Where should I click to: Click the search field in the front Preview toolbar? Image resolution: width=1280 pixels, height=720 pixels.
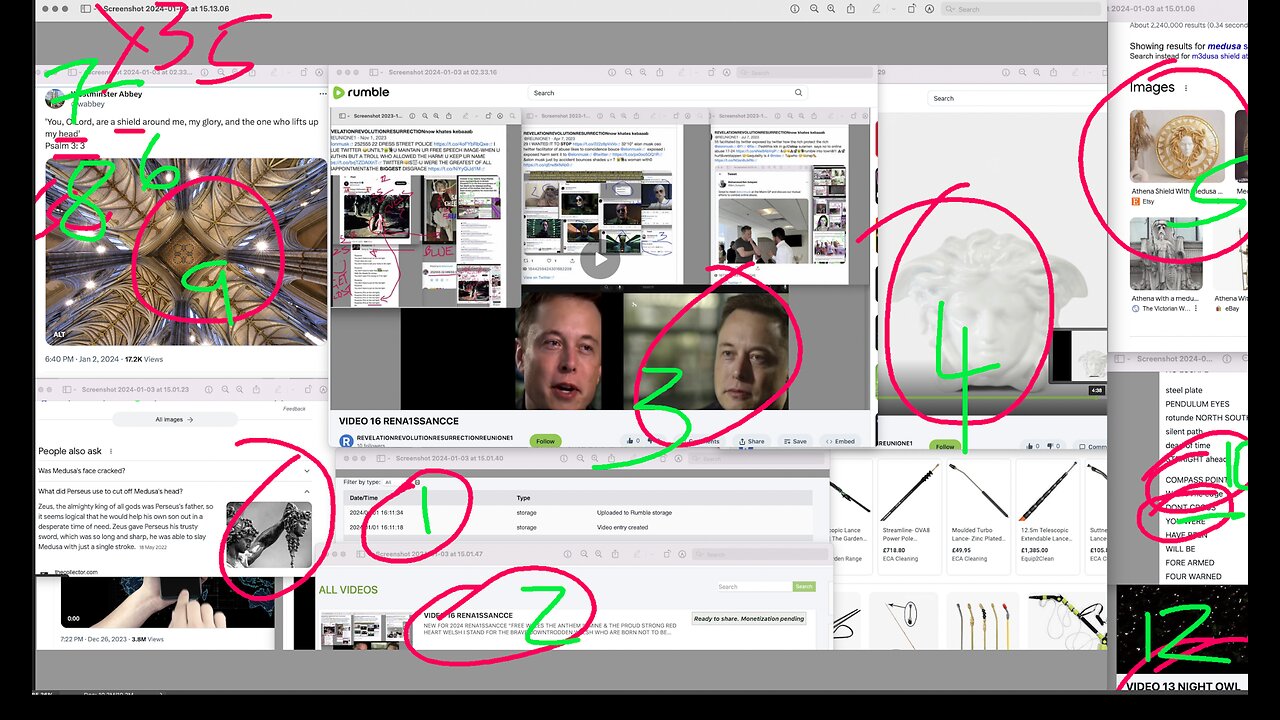point(1020,9)
